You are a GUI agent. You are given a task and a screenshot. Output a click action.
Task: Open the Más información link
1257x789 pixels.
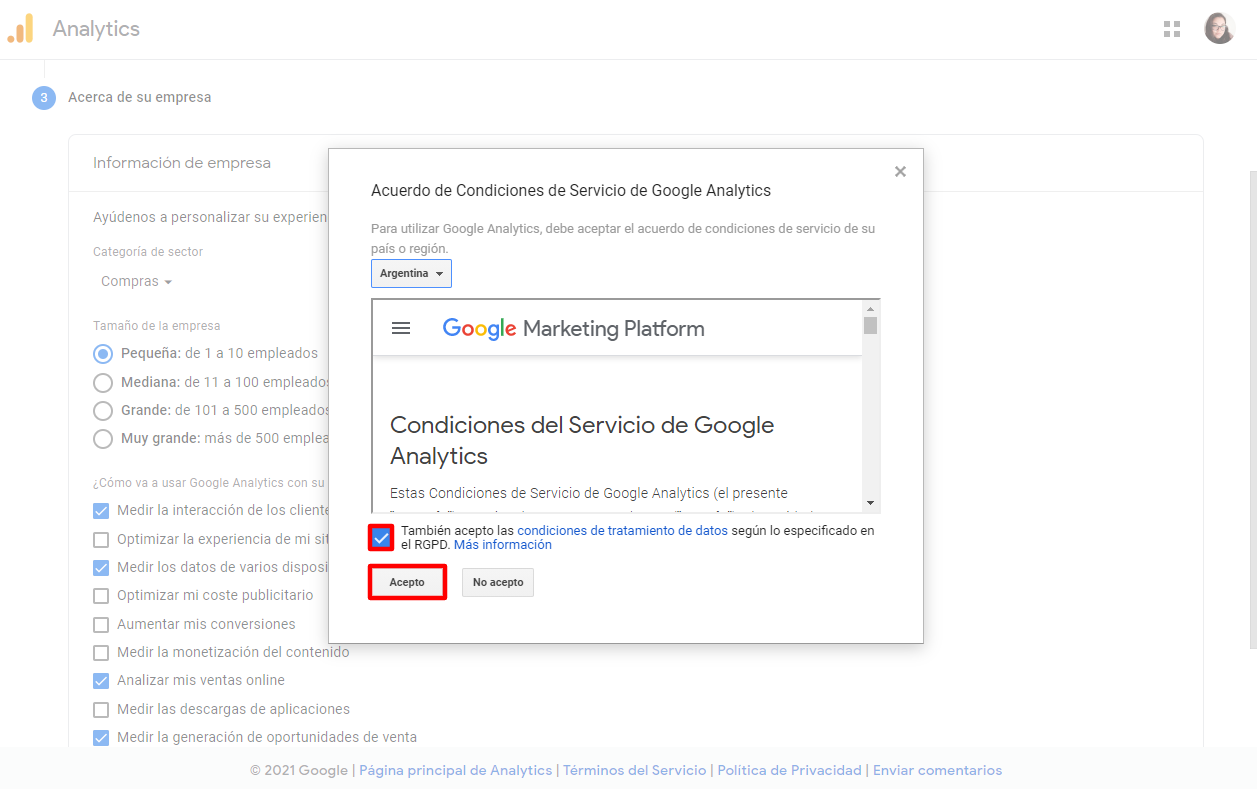(503, 545)
